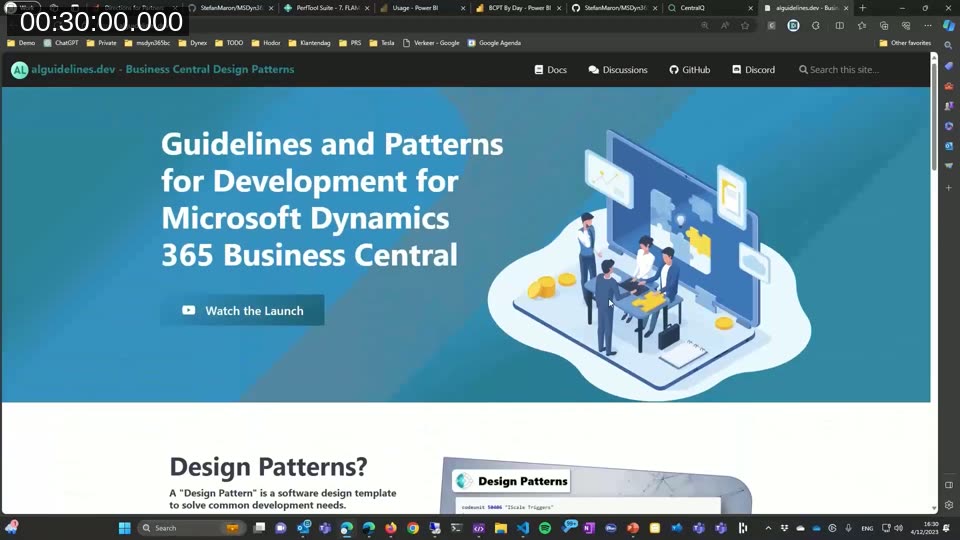The image size is (960, 540).
Task: Open the taskbar clock and date
Action: tap(926, 528)
